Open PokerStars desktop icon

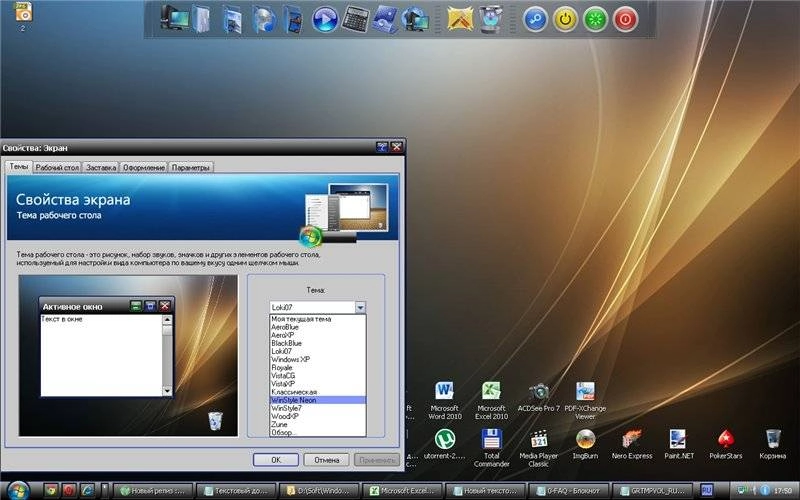[726, 444]
